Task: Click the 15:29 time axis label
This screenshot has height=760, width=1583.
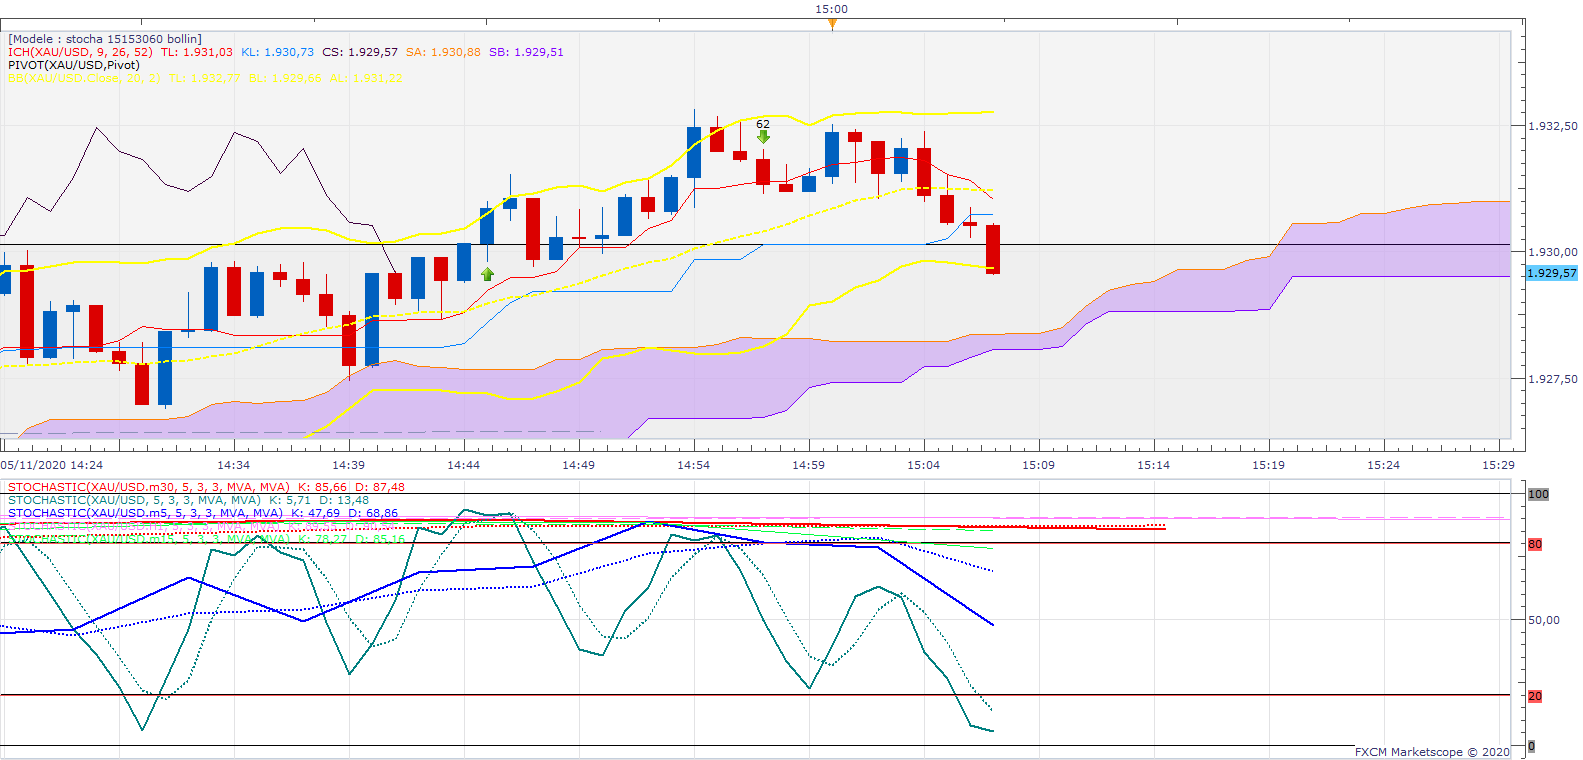Action: tap(1499, 465)
